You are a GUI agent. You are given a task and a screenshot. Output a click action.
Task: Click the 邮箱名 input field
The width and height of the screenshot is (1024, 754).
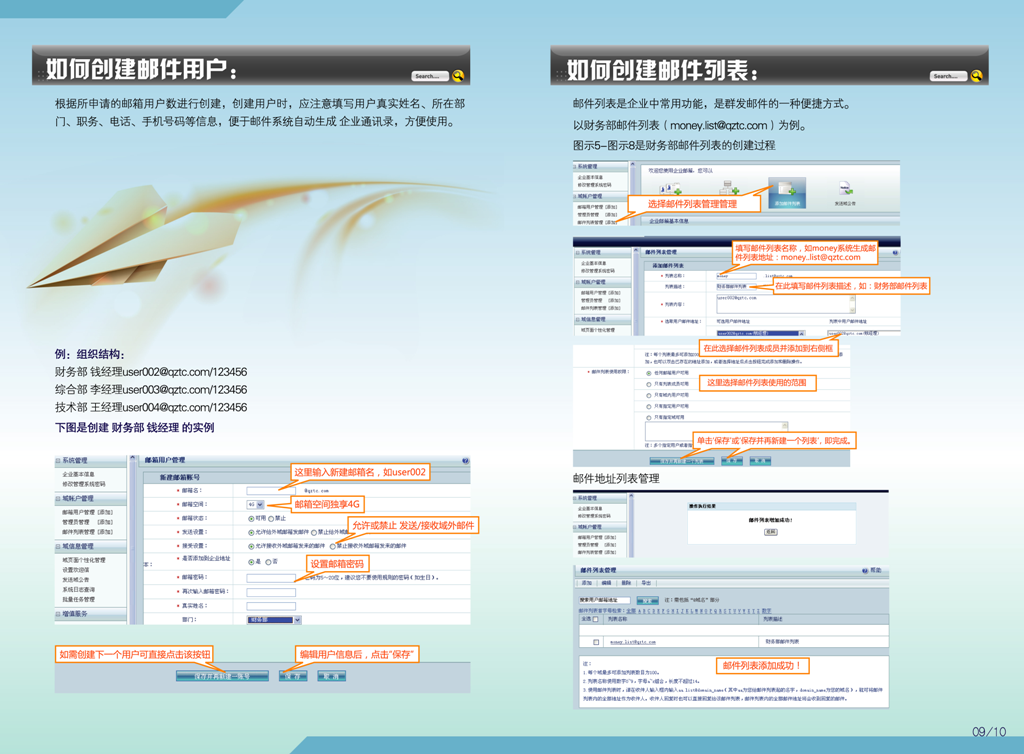(270, 491)
